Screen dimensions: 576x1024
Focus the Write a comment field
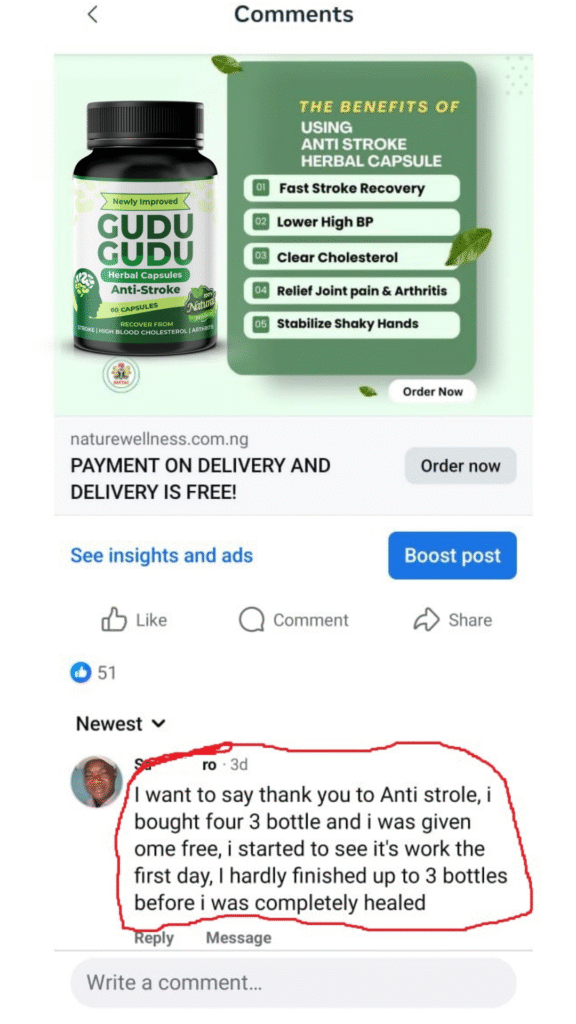293,983
